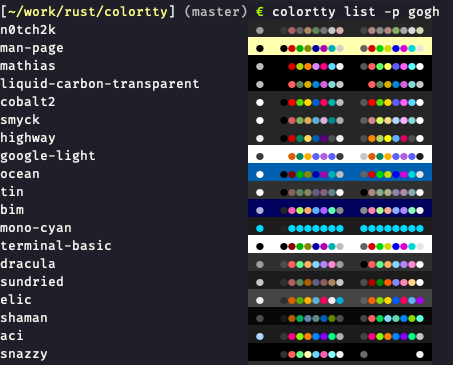Click the foreground dot in highway row

(x=260, y=138)
